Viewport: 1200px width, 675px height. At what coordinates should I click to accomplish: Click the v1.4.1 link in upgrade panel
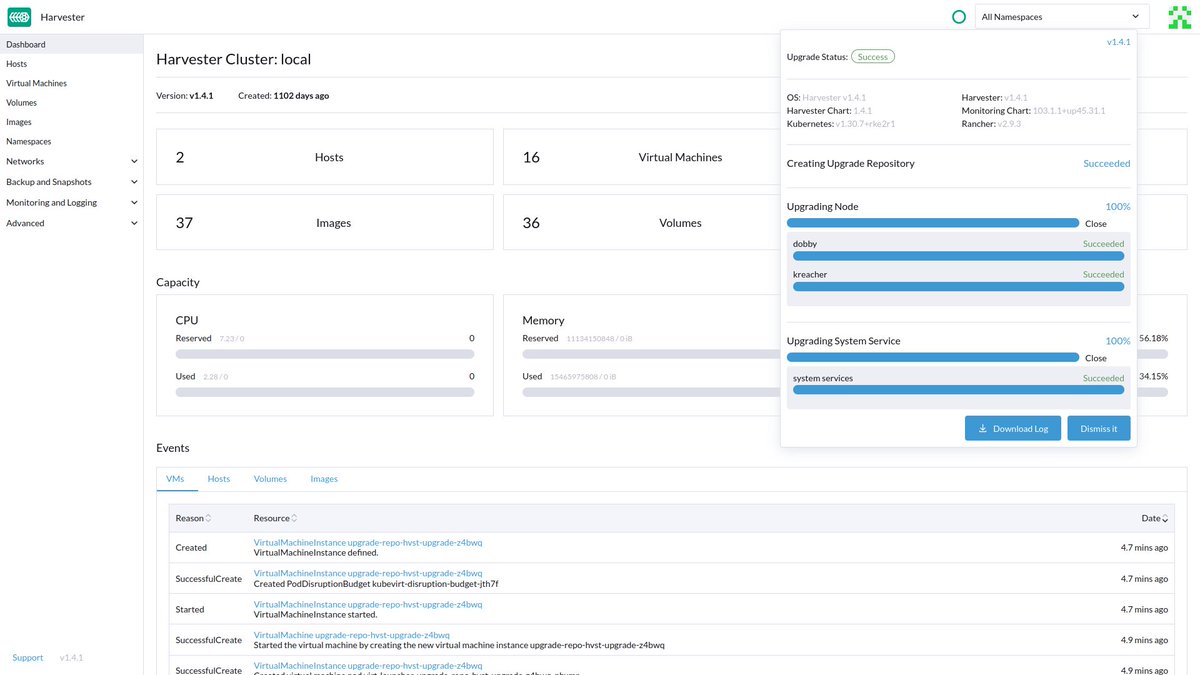coord(1118,42)
